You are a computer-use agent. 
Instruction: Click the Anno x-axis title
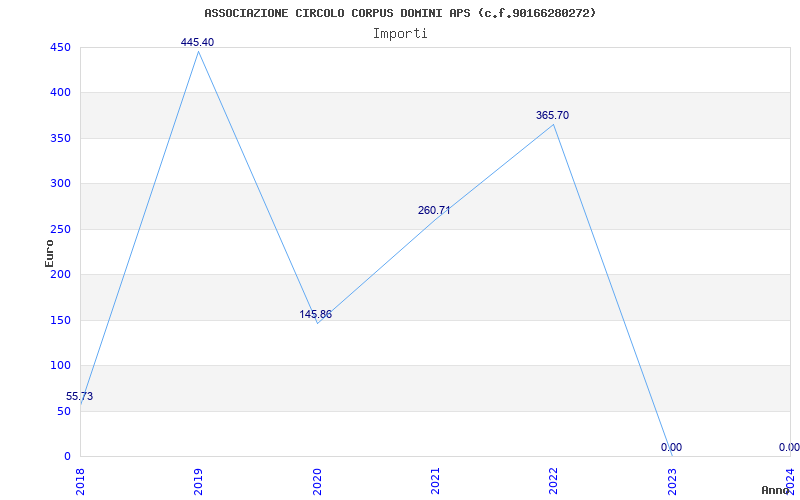pos(776,490)
